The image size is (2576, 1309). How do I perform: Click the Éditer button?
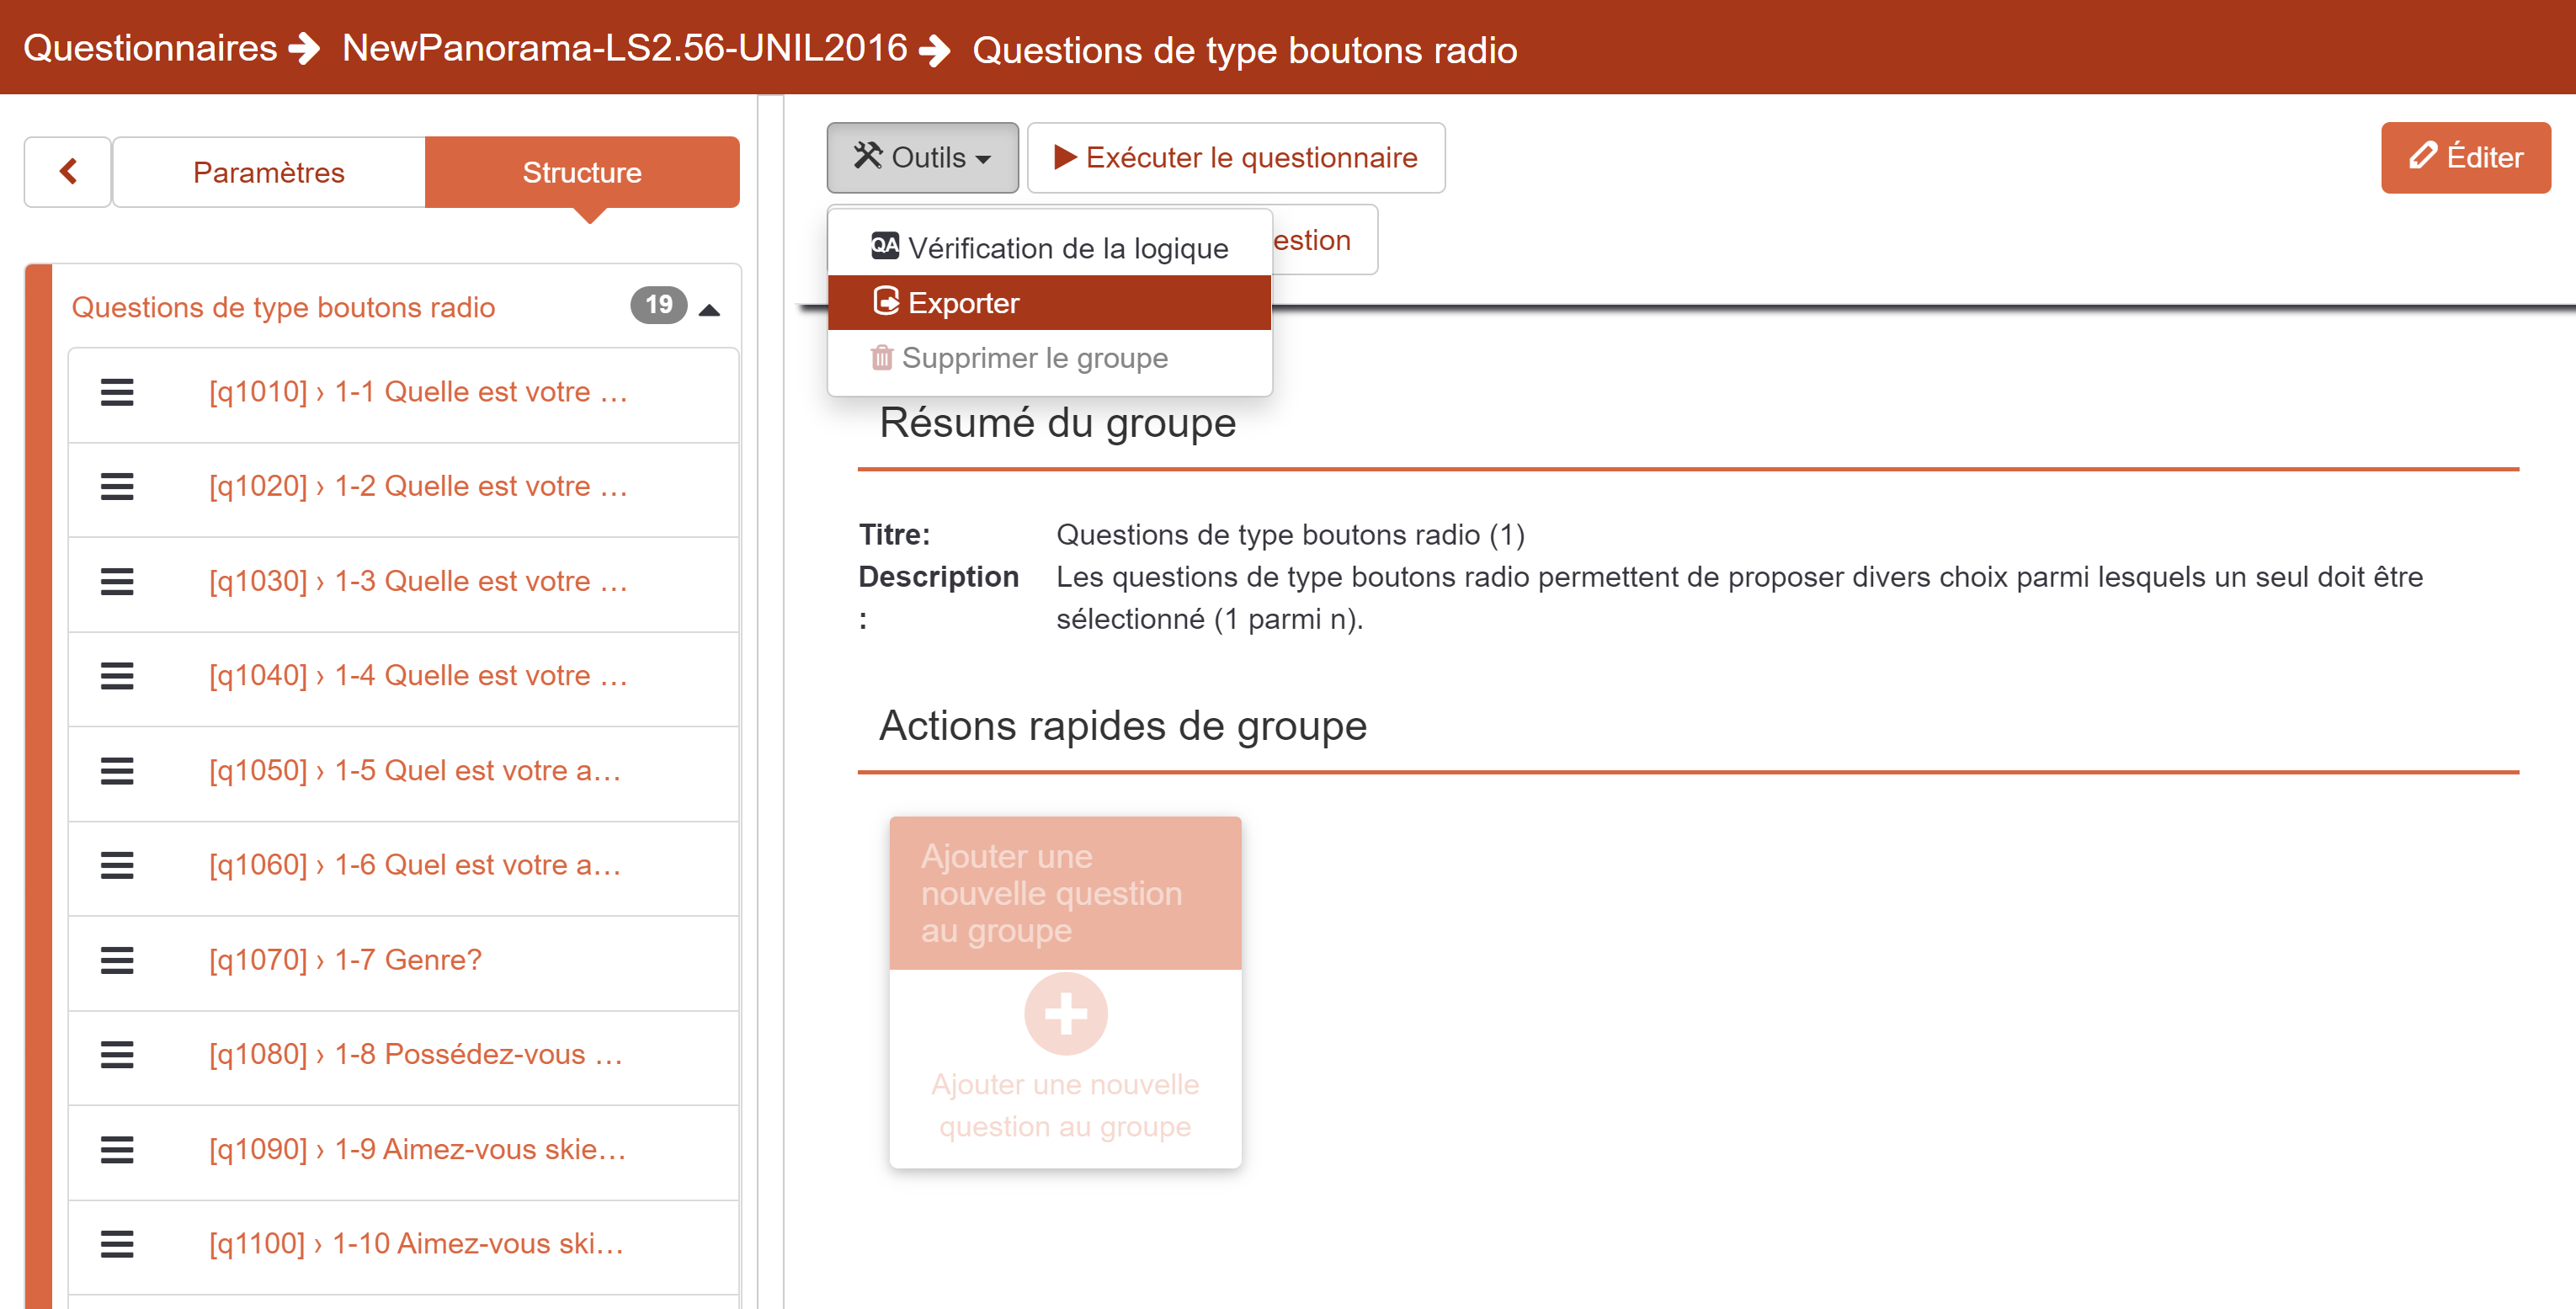(x=2464, y=157)
